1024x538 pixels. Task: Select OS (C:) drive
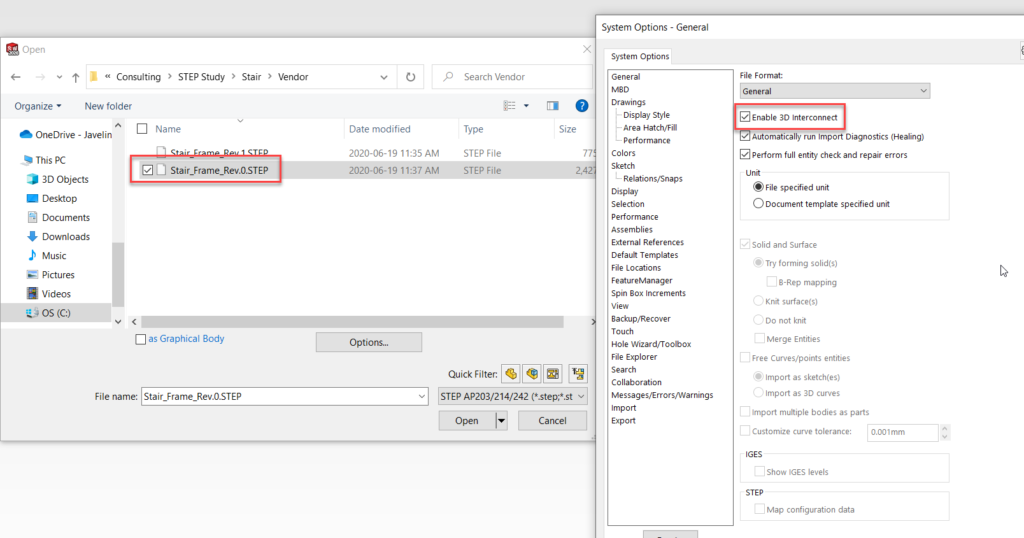click(48, 313)
